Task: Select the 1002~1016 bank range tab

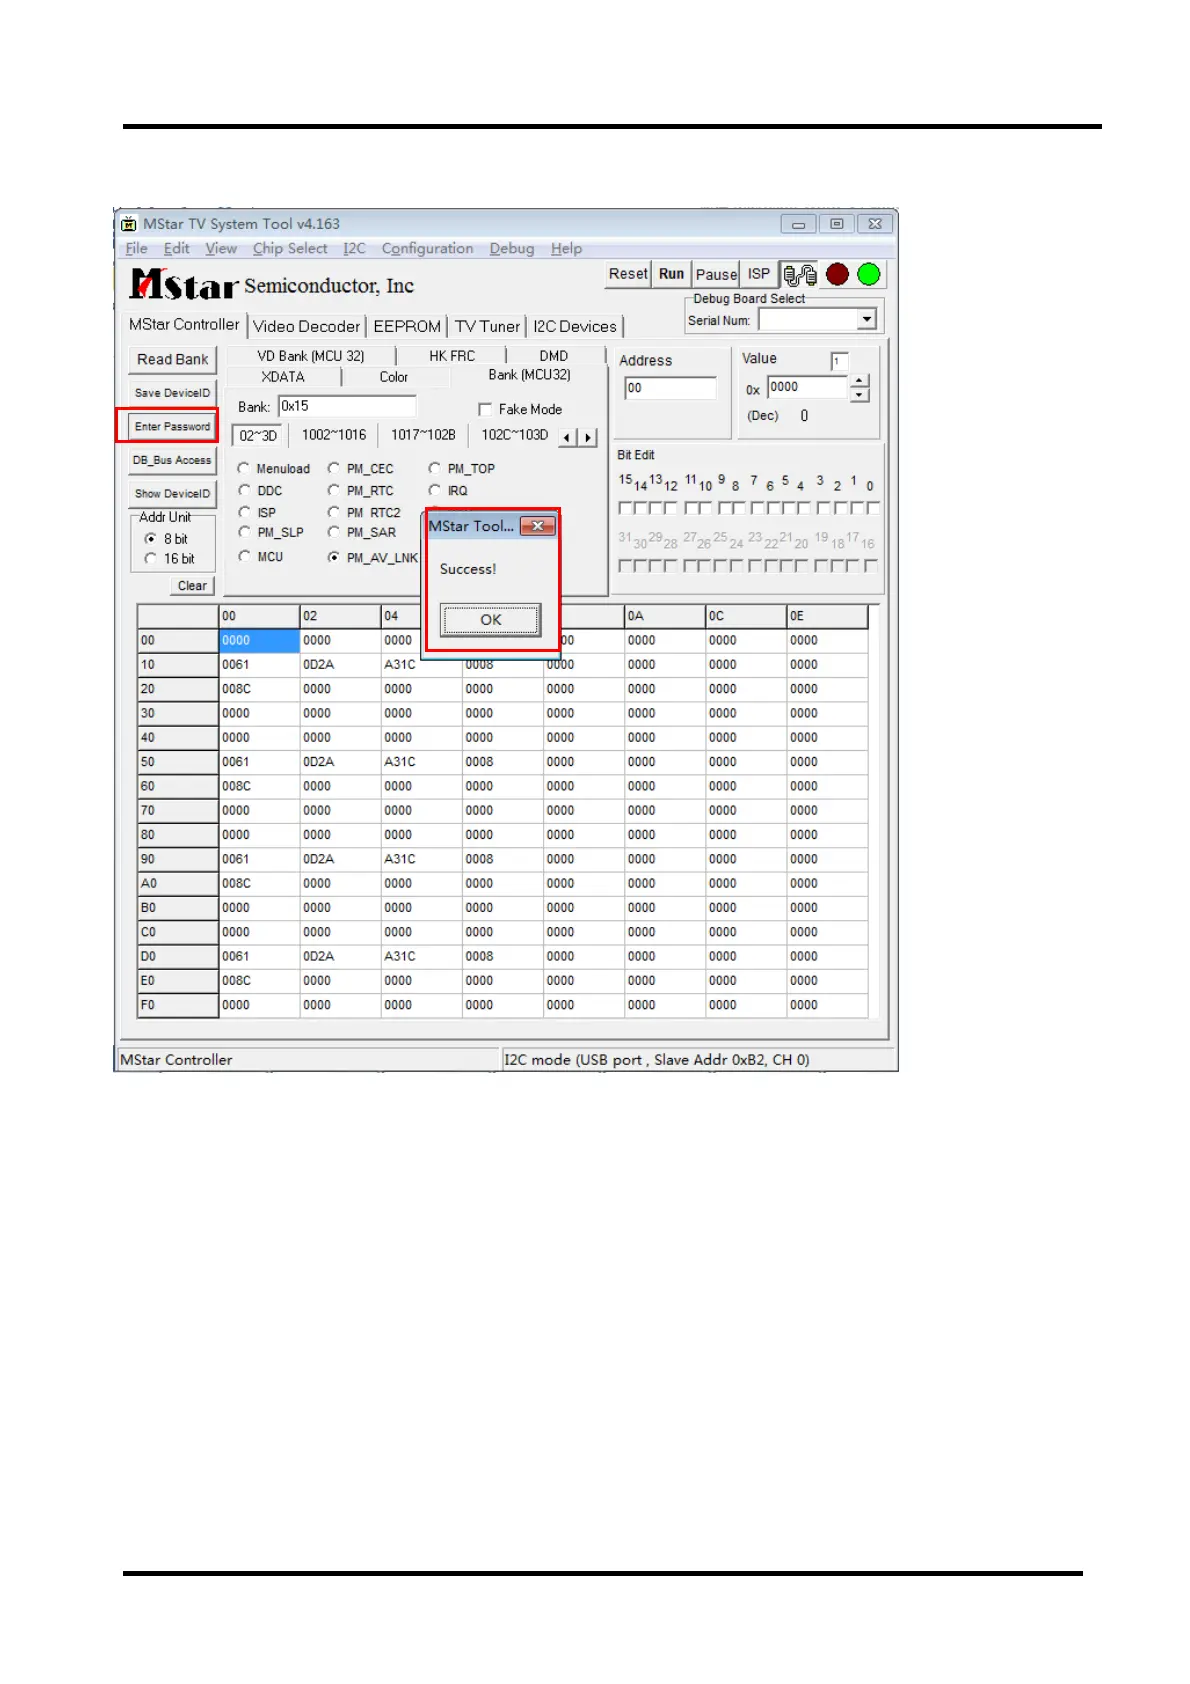Action: coord(334,435)
